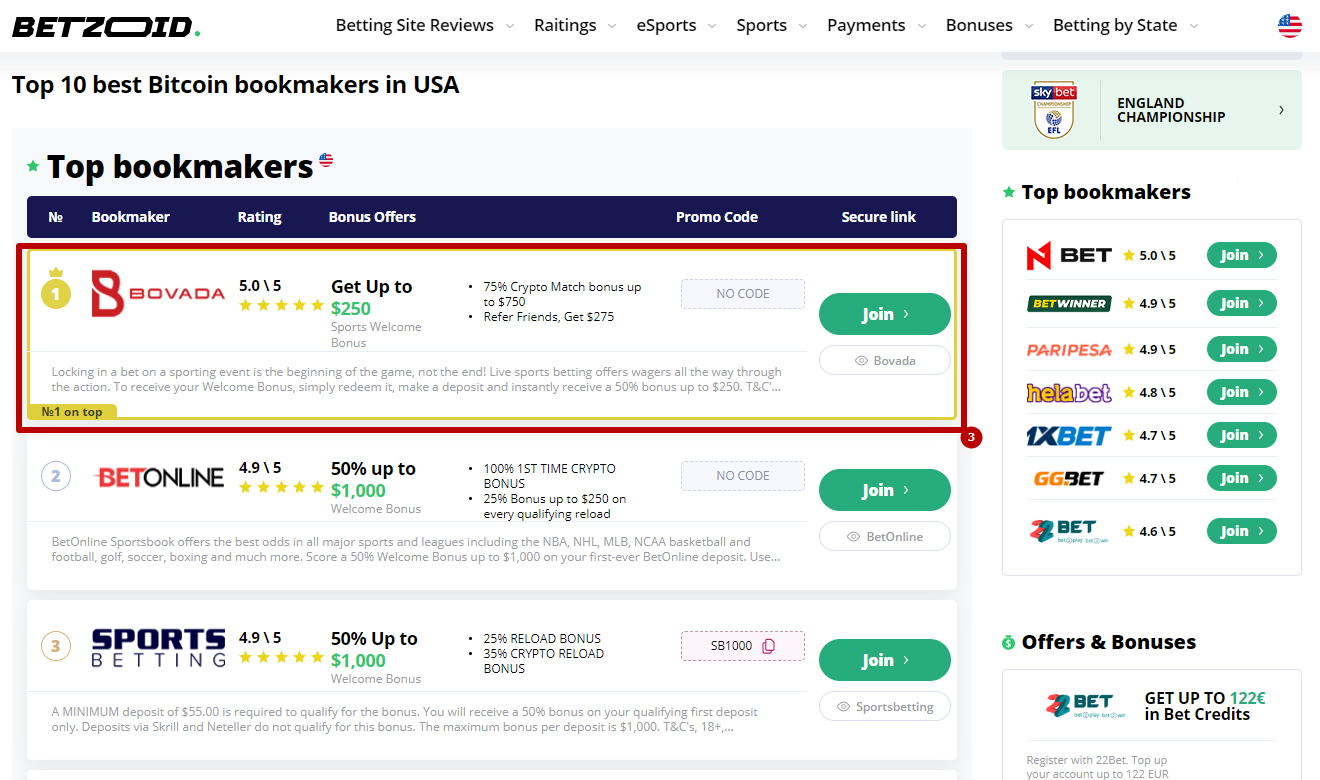Click the Sports Betting logo
Viewport: 1320px width, 780px height.
tap(158, 647)
